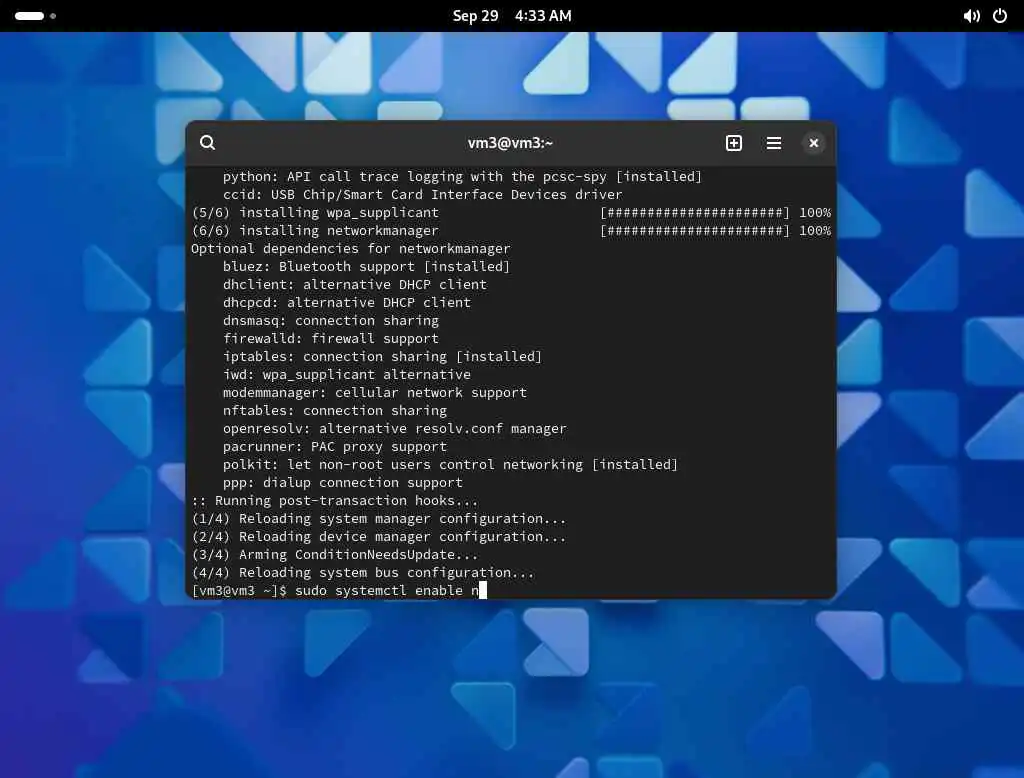
Task: Close the vm3@vm3 terminal window
Action: point(814,143)
